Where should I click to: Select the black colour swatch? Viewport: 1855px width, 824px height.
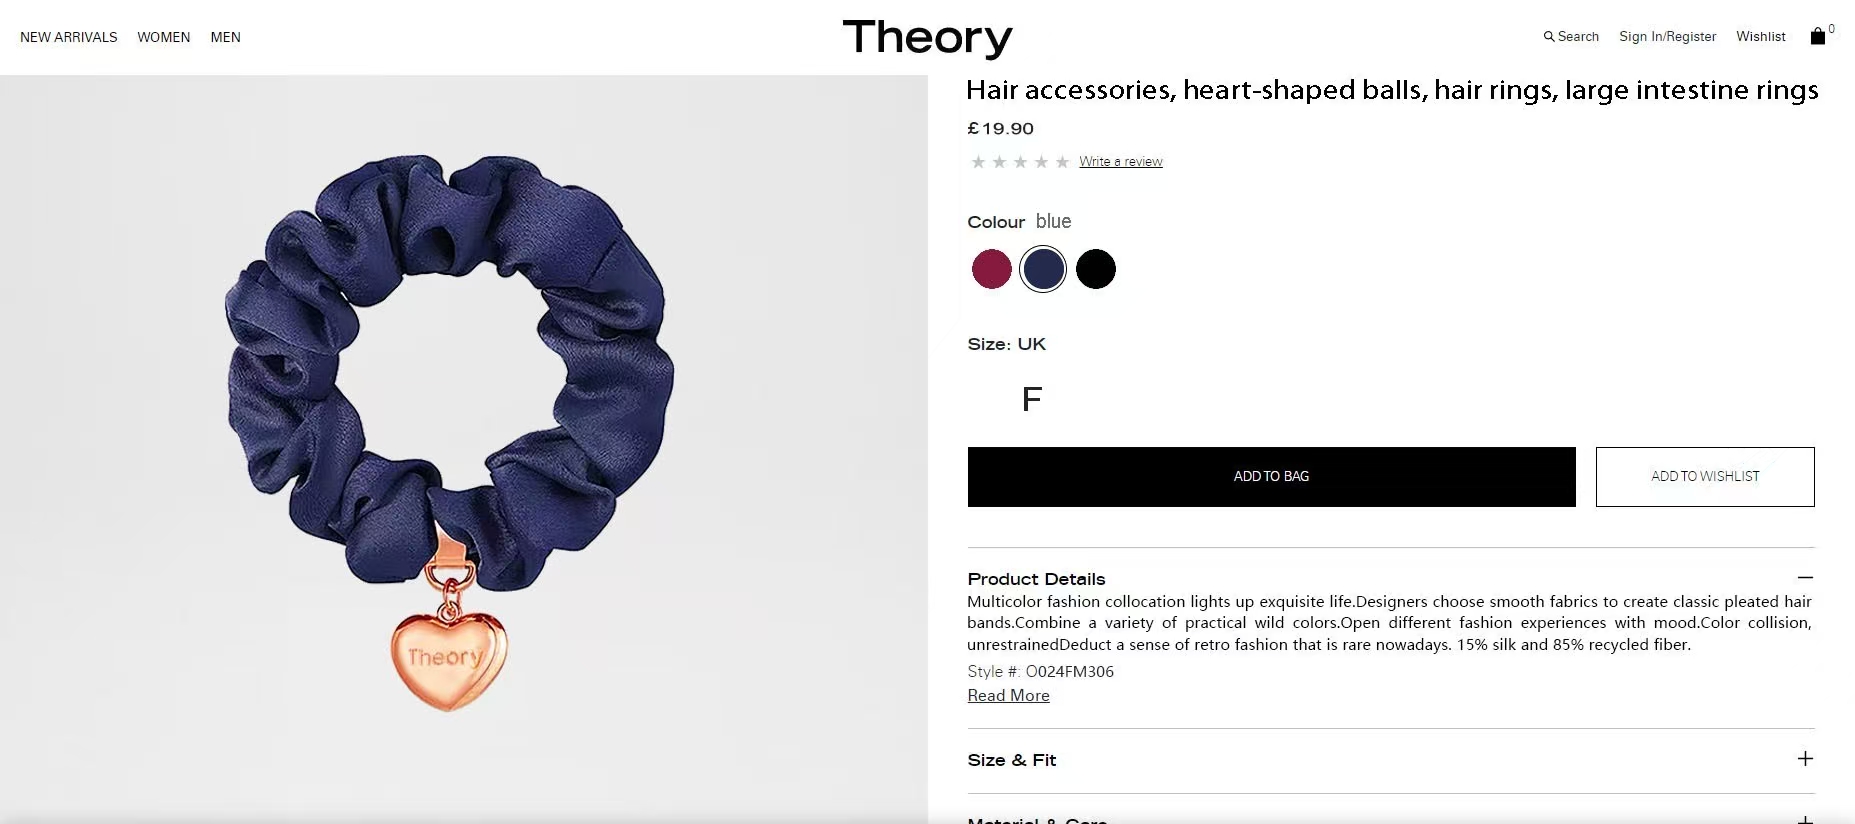[x=1096, y=269]
